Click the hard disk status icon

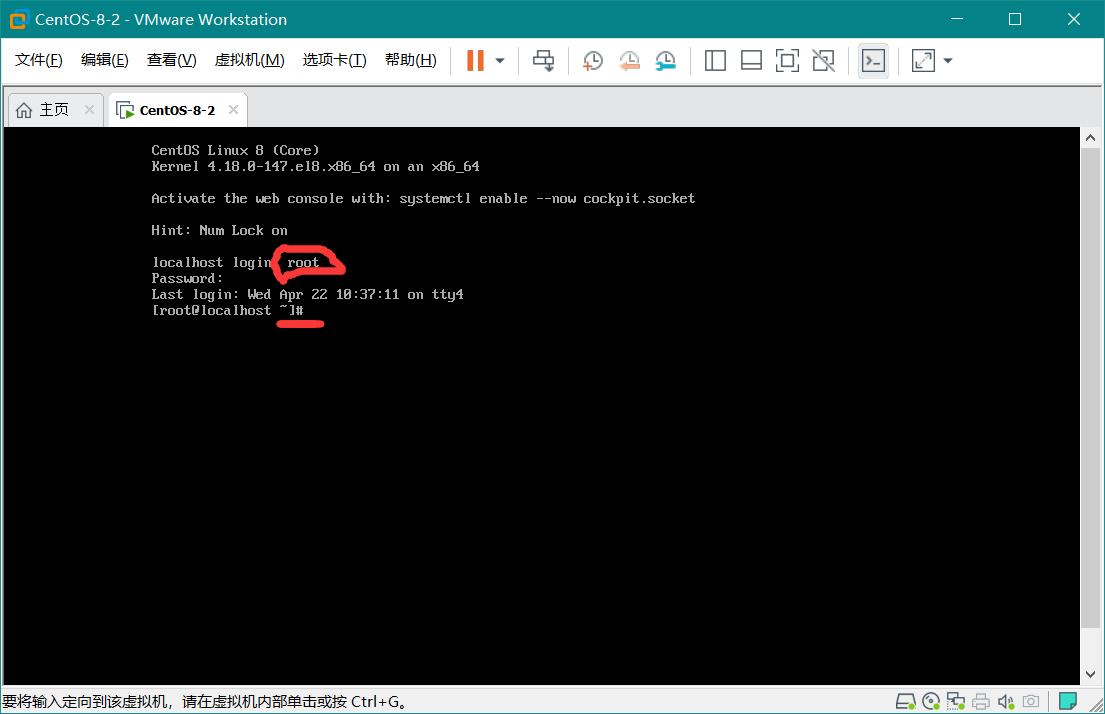coord(906,701)
